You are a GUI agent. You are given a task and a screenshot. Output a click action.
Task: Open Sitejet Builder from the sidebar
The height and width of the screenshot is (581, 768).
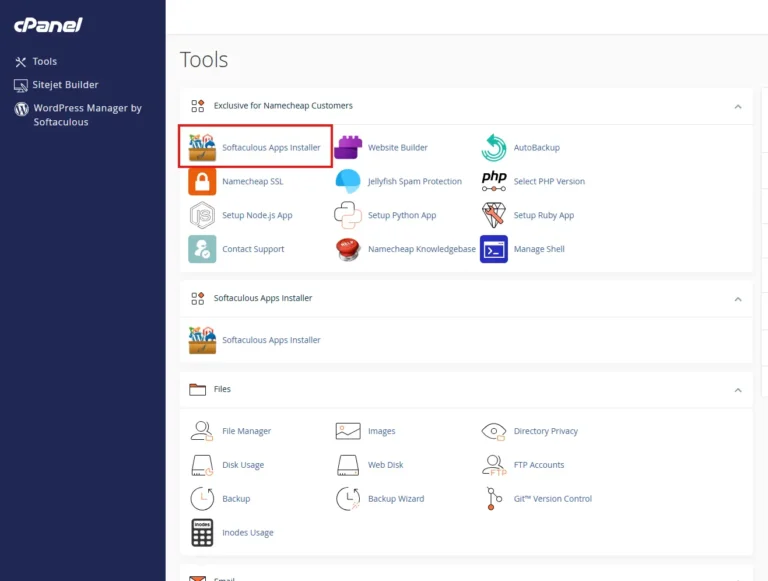coord(64,85)
